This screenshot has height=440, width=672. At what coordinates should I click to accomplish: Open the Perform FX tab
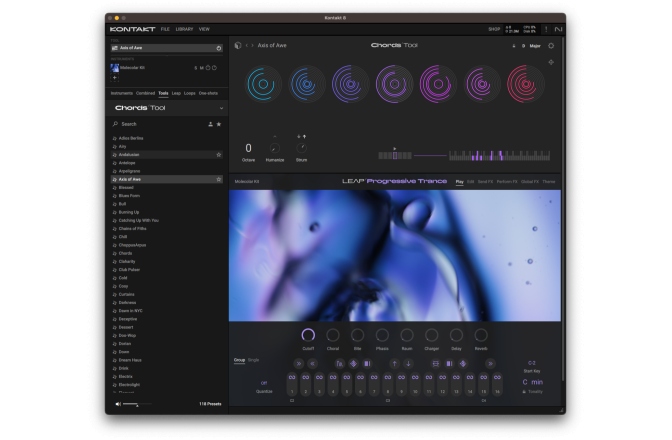pos(507,182)
